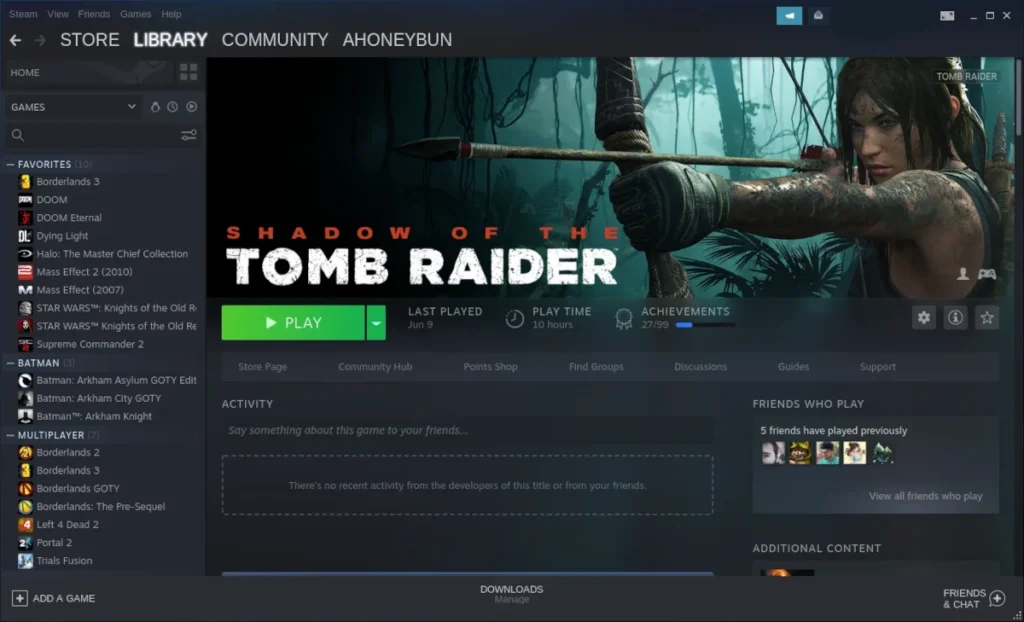Viewport: 1024px width, 622px height.
Task: Open the Friends menu
Action: [x=94, y=14]
